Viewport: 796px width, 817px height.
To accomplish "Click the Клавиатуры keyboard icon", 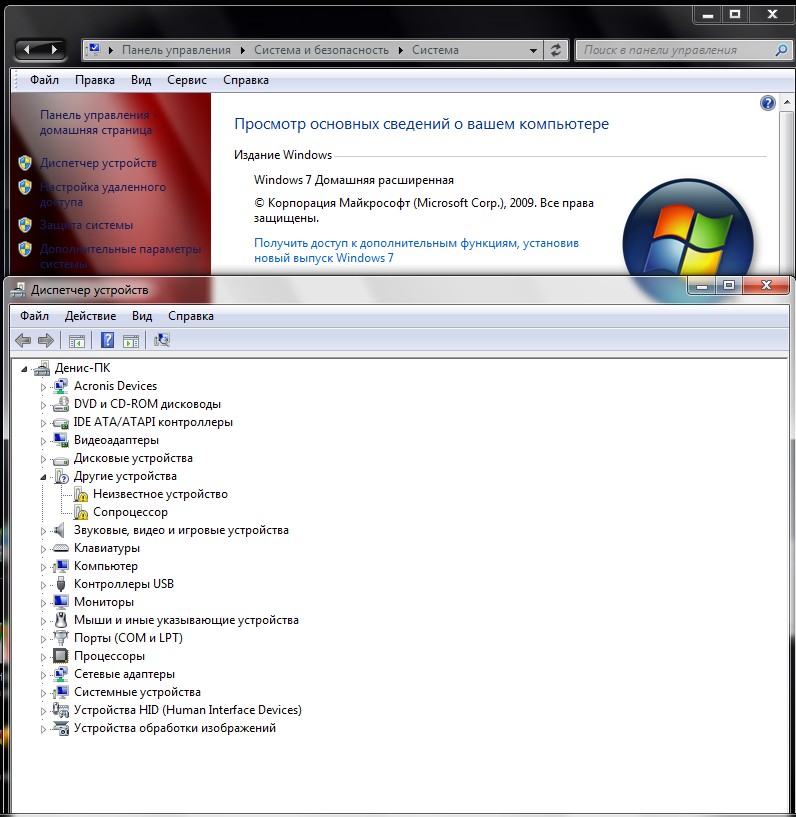I will click(x=61, y=548).
